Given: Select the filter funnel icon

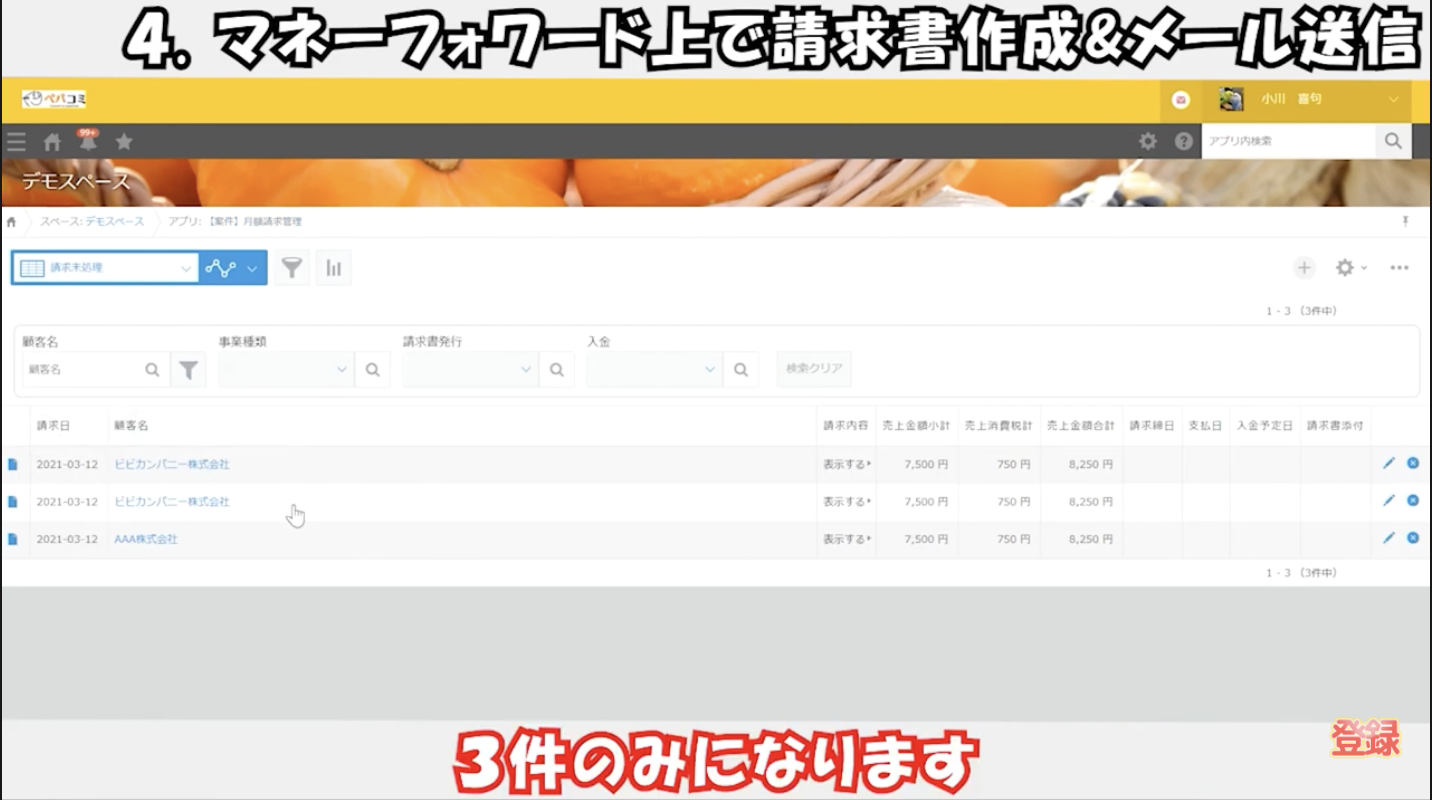Looking at the screenshot, I should click(291, 267).
